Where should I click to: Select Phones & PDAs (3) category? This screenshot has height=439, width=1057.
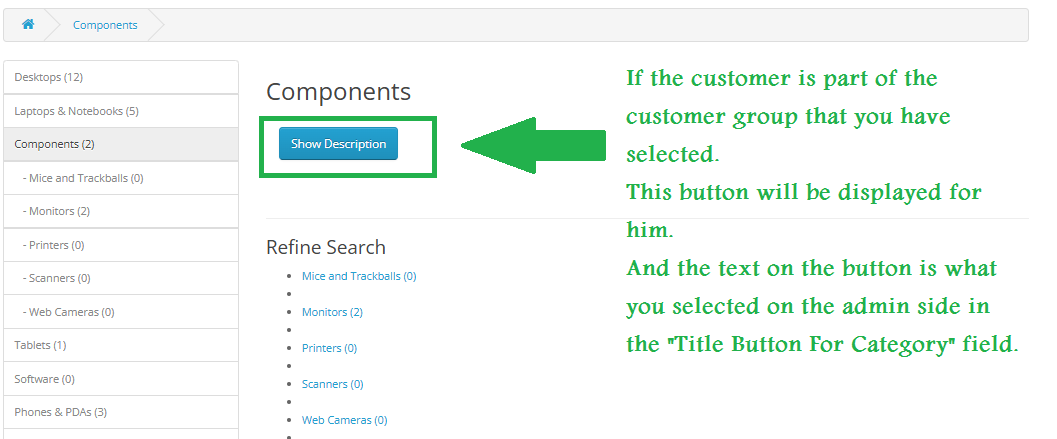tap(60, 412)
